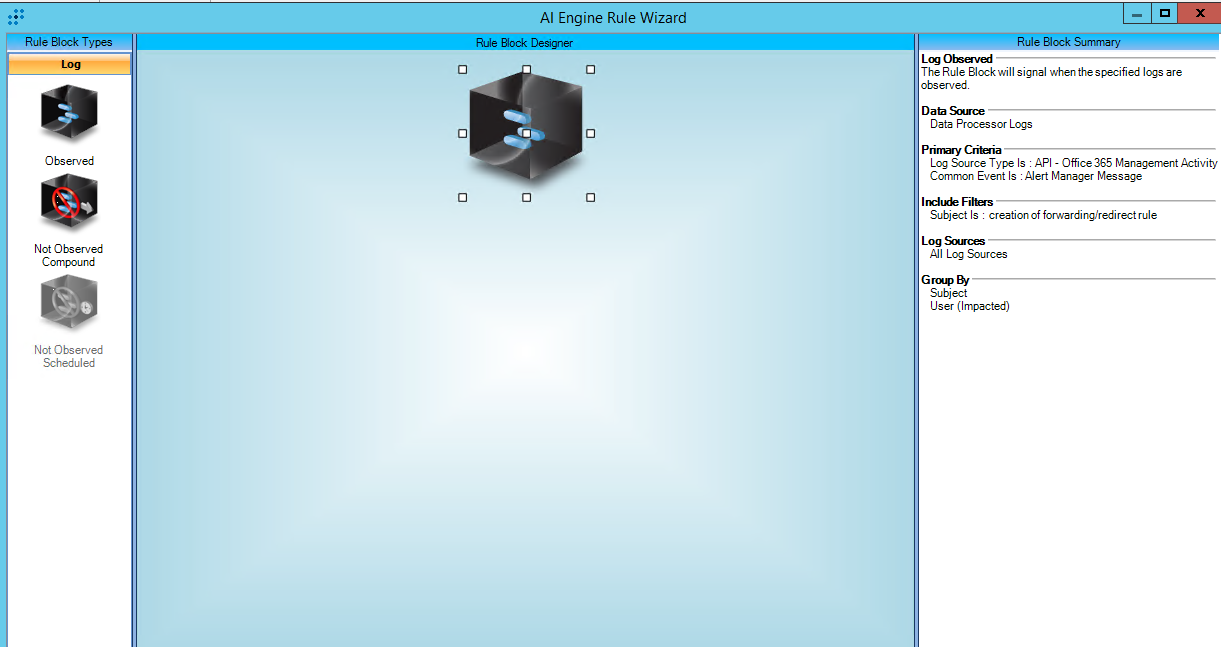1221x647 pixels.
Task: Click the Rule Block Summary panel header
Action: coord(1068,42)
